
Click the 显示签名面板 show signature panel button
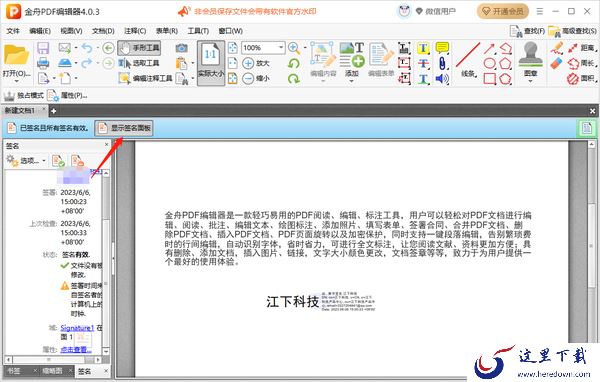coord(124,128)
